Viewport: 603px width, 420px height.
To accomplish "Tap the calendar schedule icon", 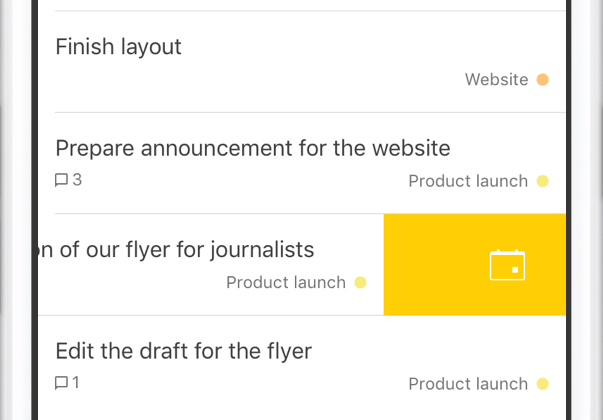I will [507, 265].
